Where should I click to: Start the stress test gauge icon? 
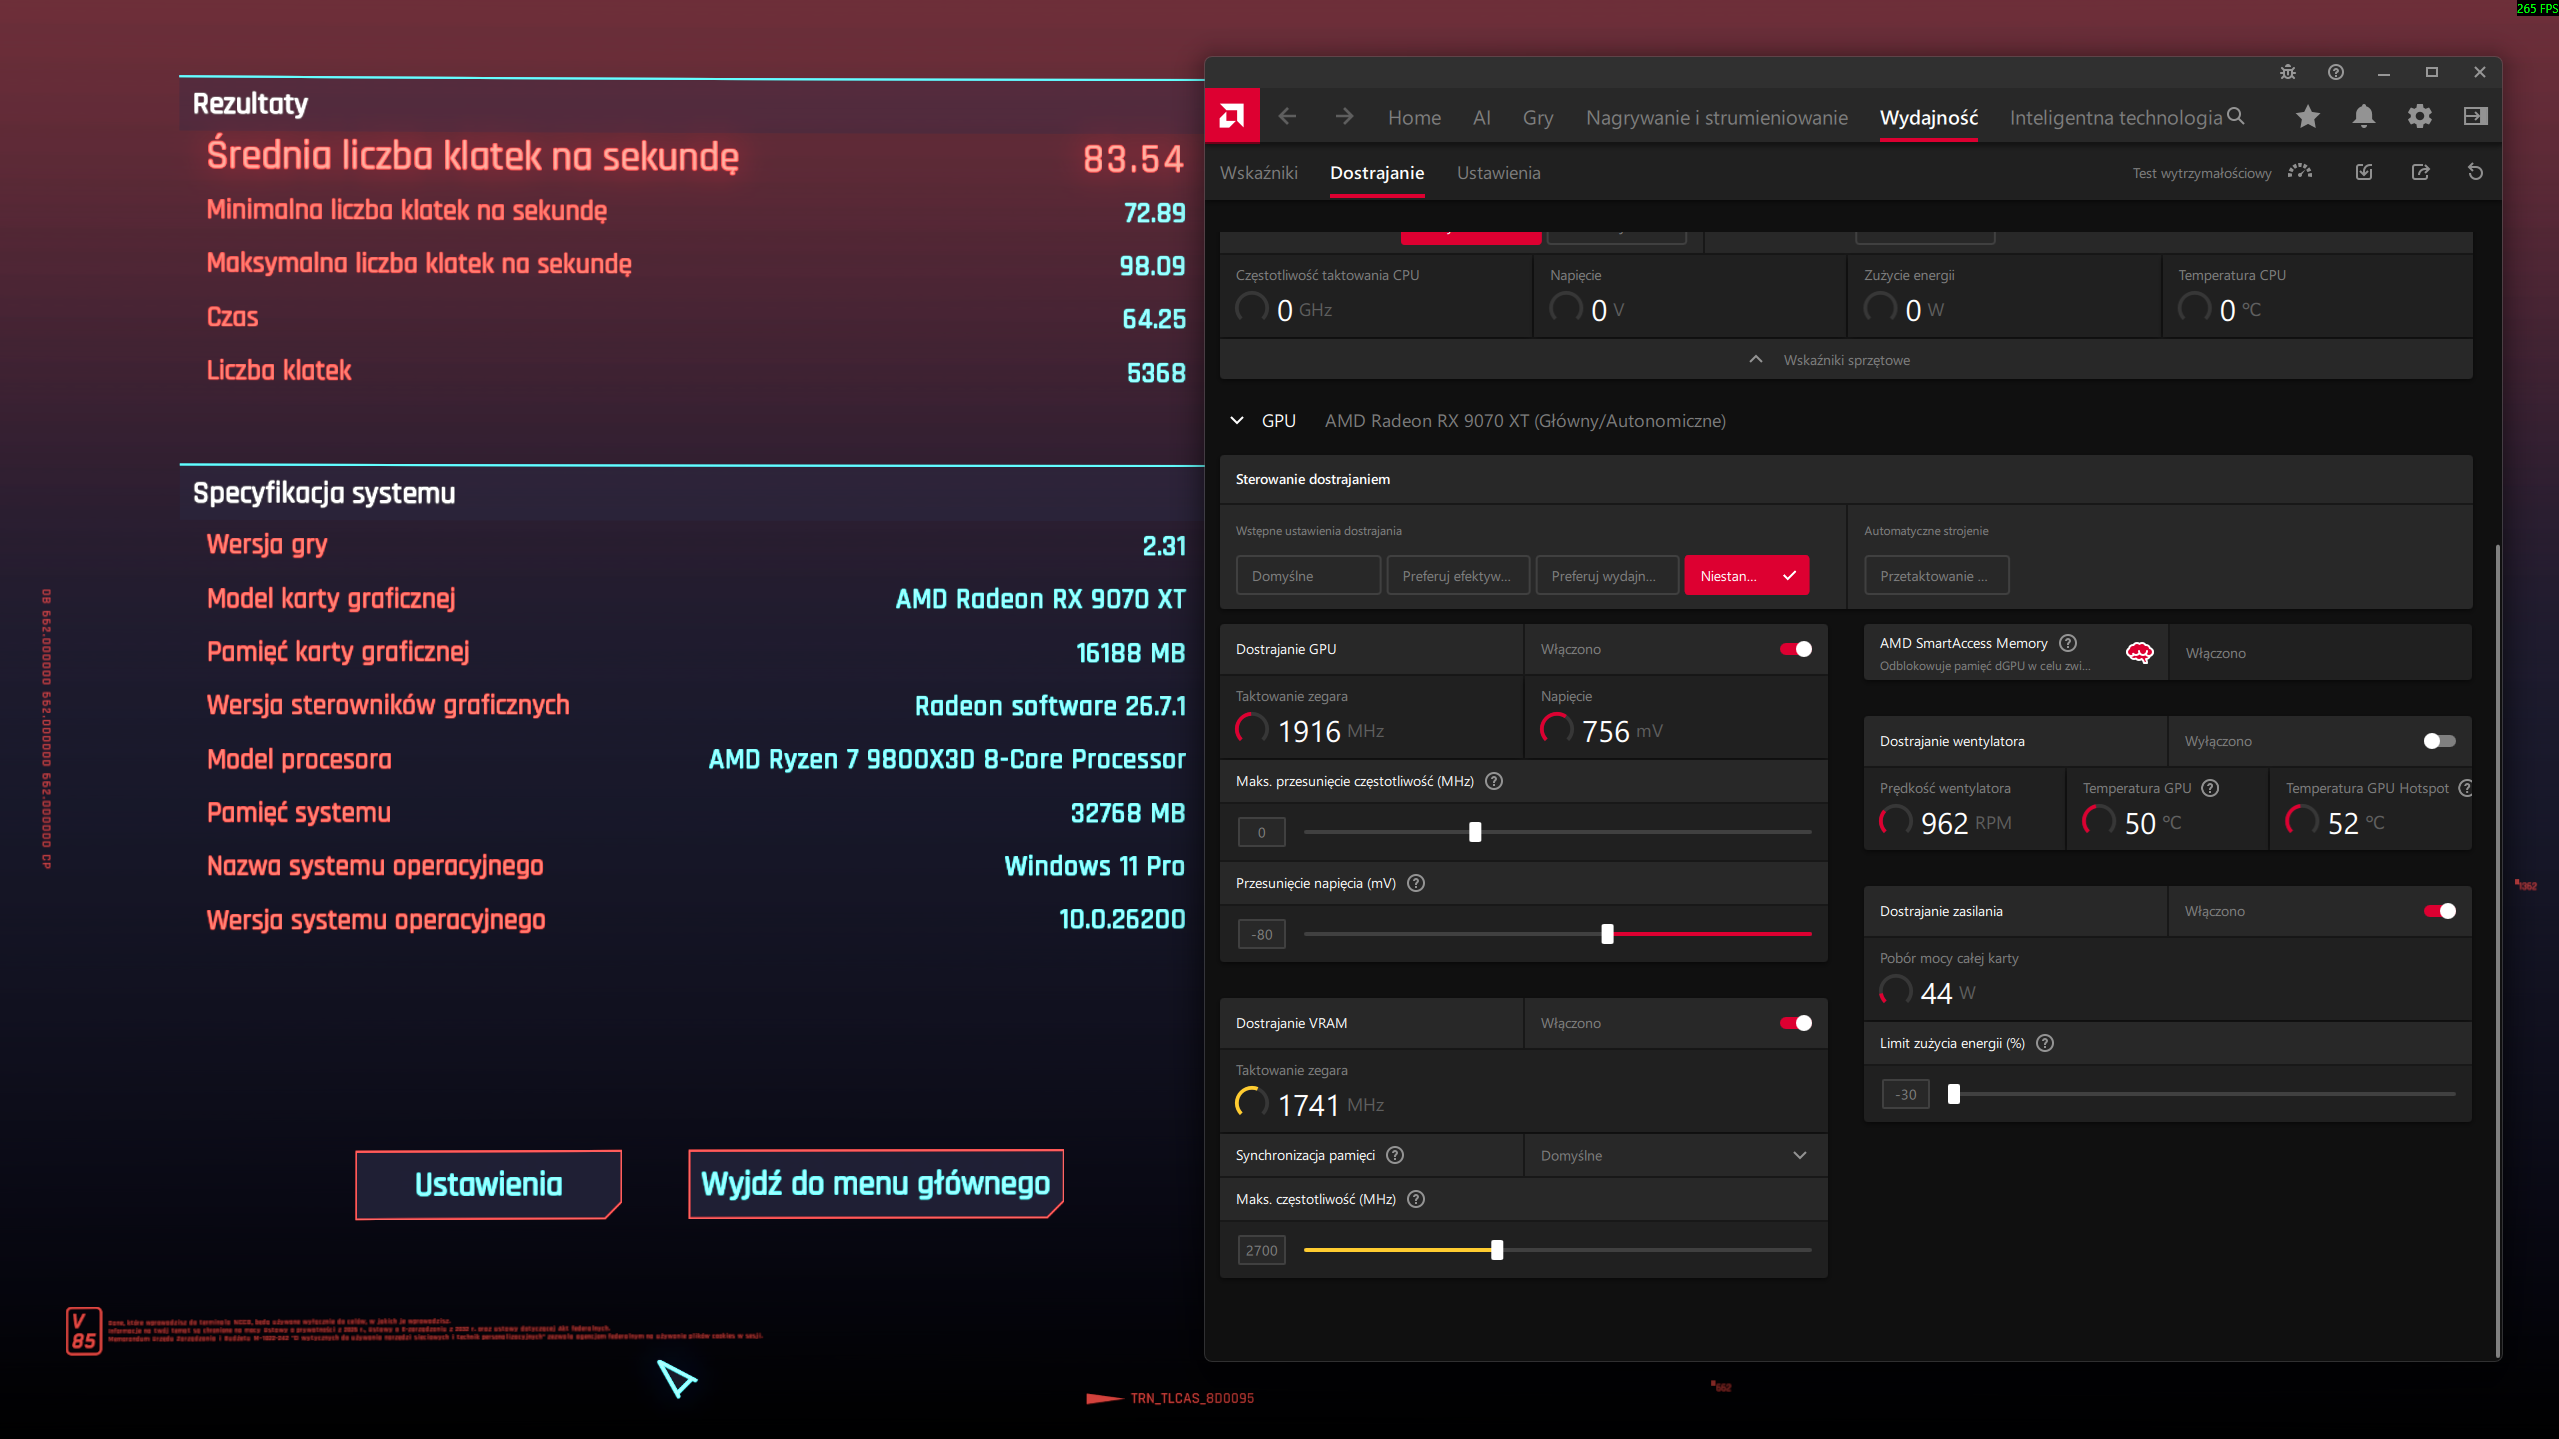[2300, 172]
